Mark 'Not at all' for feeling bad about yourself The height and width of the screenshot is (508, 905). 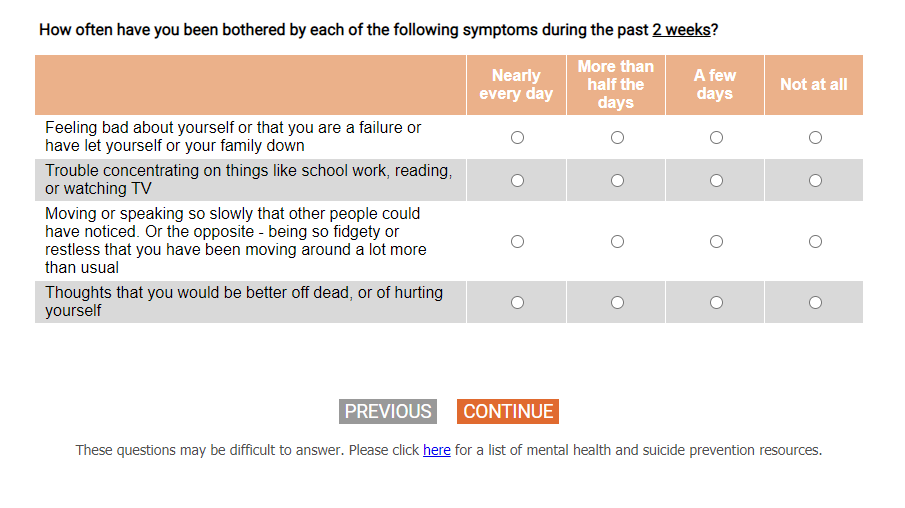(815, 138)
